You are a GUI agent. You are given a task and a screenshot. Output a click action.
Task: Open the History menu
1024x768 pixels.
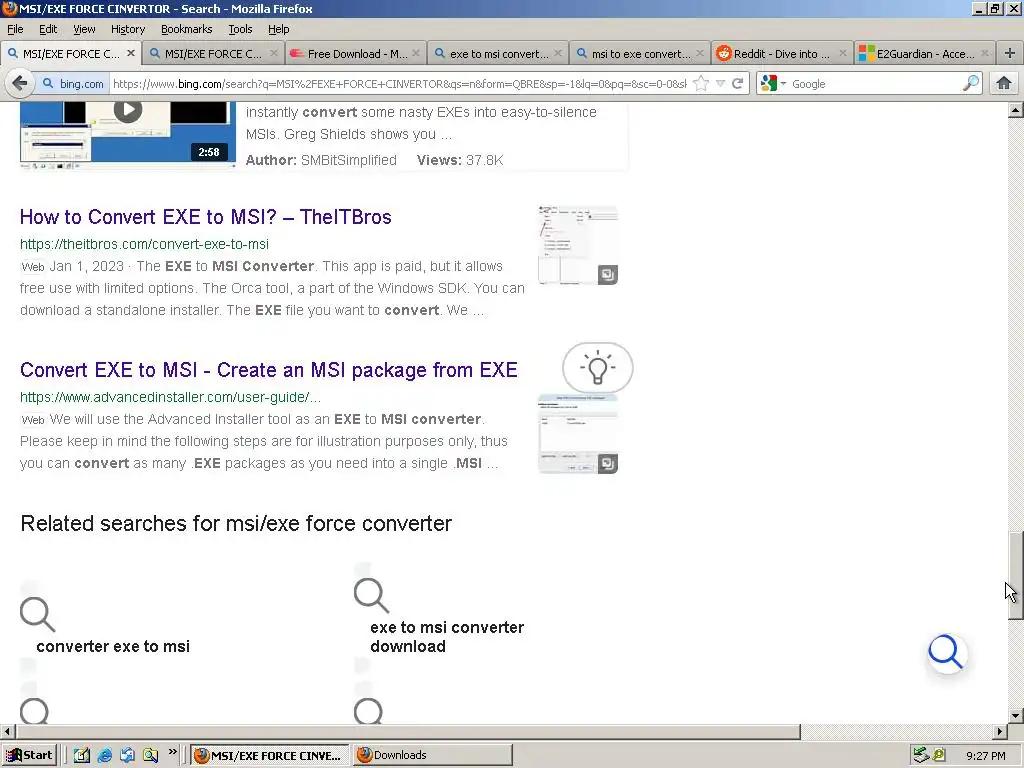pos(127,29)
